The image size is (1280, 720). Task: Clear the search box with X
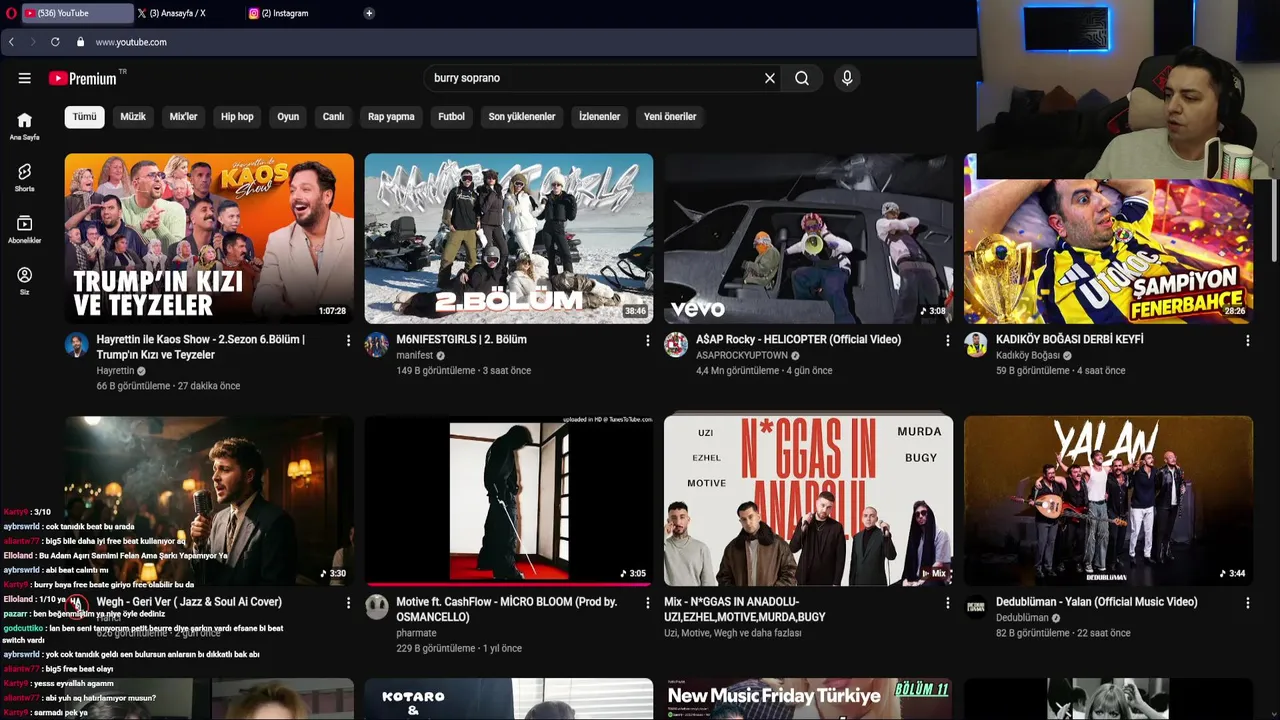tap(770, 78)
